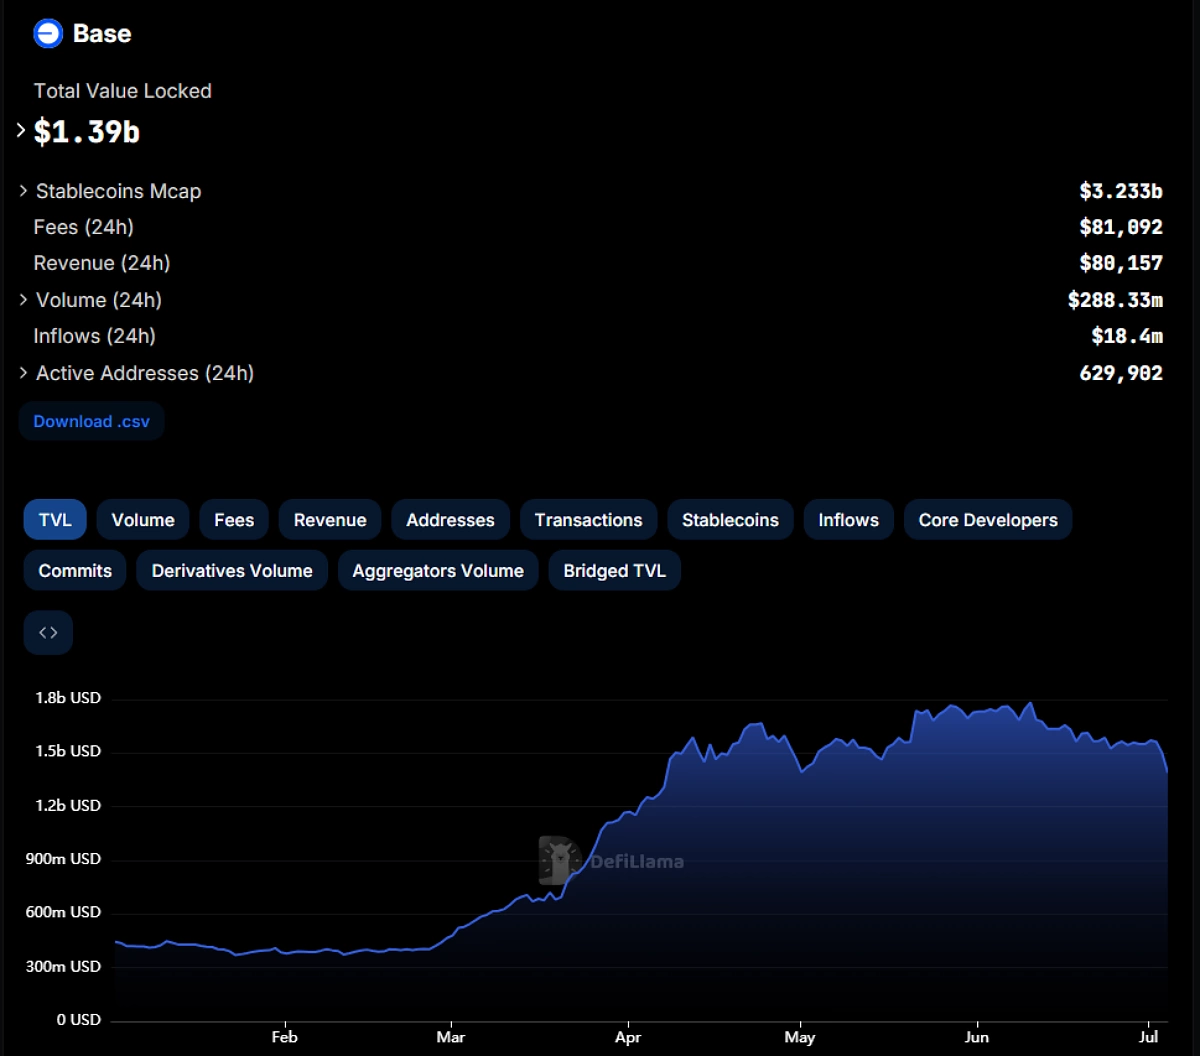Click the Jun label on time axis

(976, 1038)
